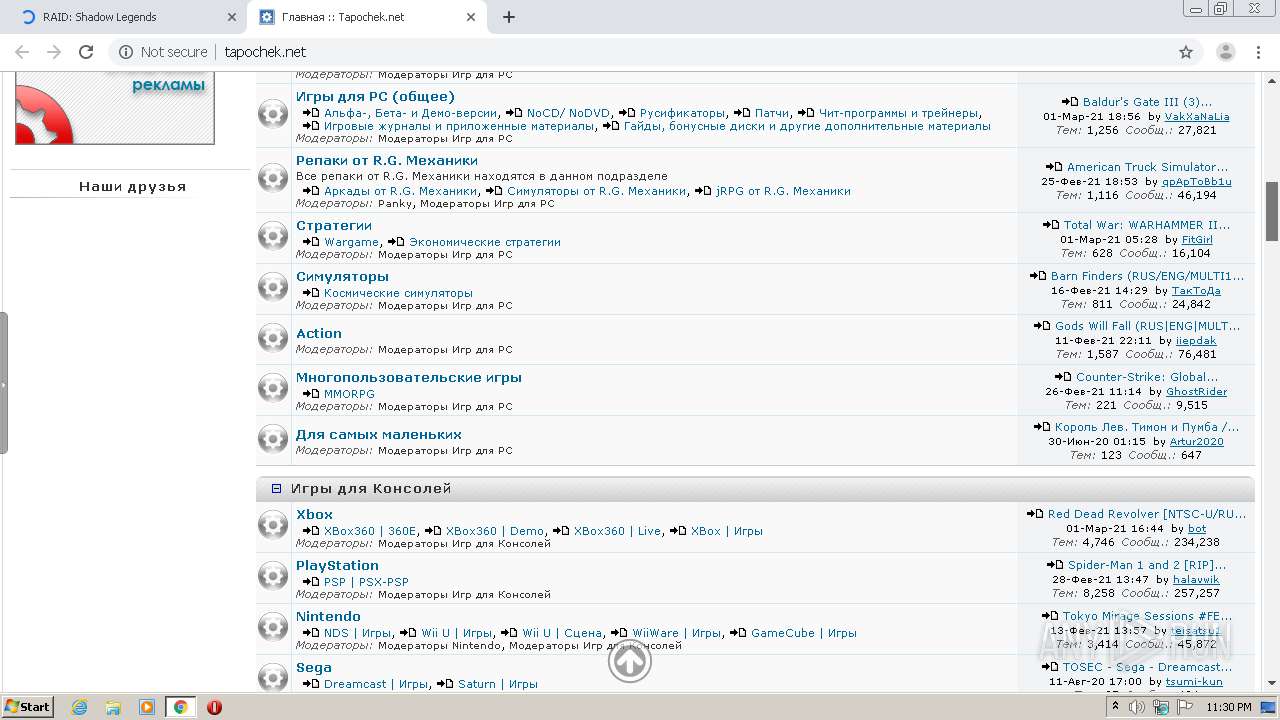Open user GhostRider profile link
This screenshot has height=720, width=1280.
coord(1196,392)
